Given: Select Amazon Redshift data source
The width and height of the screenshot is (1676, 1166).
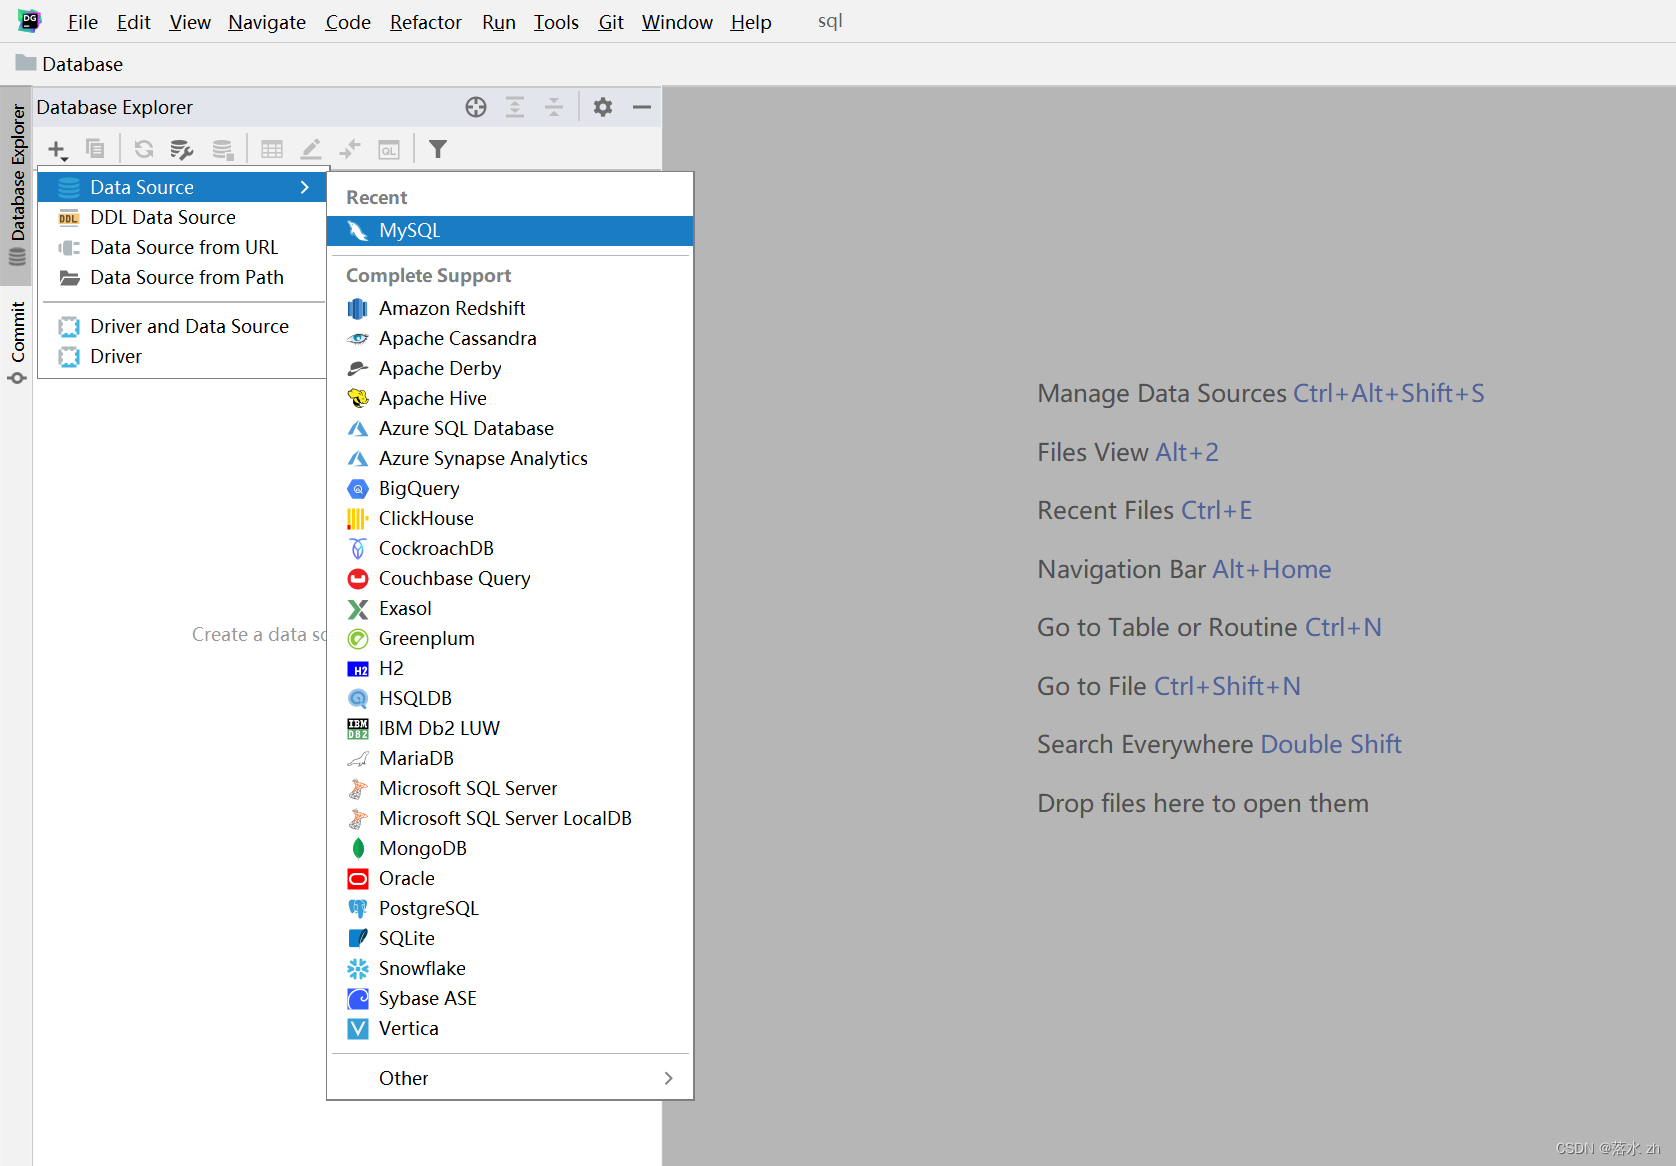Looking at the screenshot, I should (510, 308).
